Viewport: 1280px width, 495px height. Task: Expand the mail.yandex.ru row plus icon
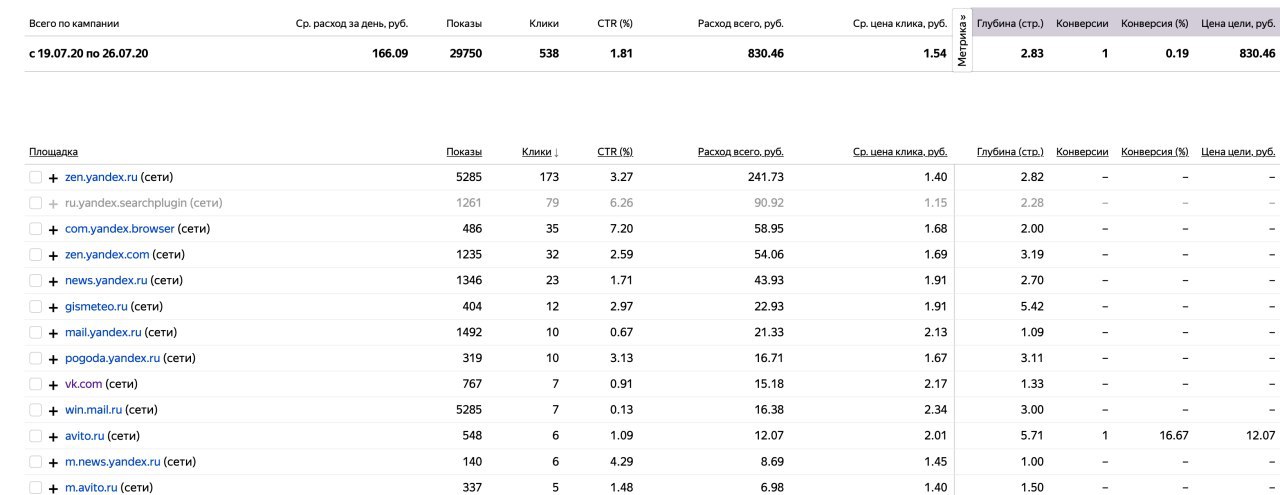(53, 333)
